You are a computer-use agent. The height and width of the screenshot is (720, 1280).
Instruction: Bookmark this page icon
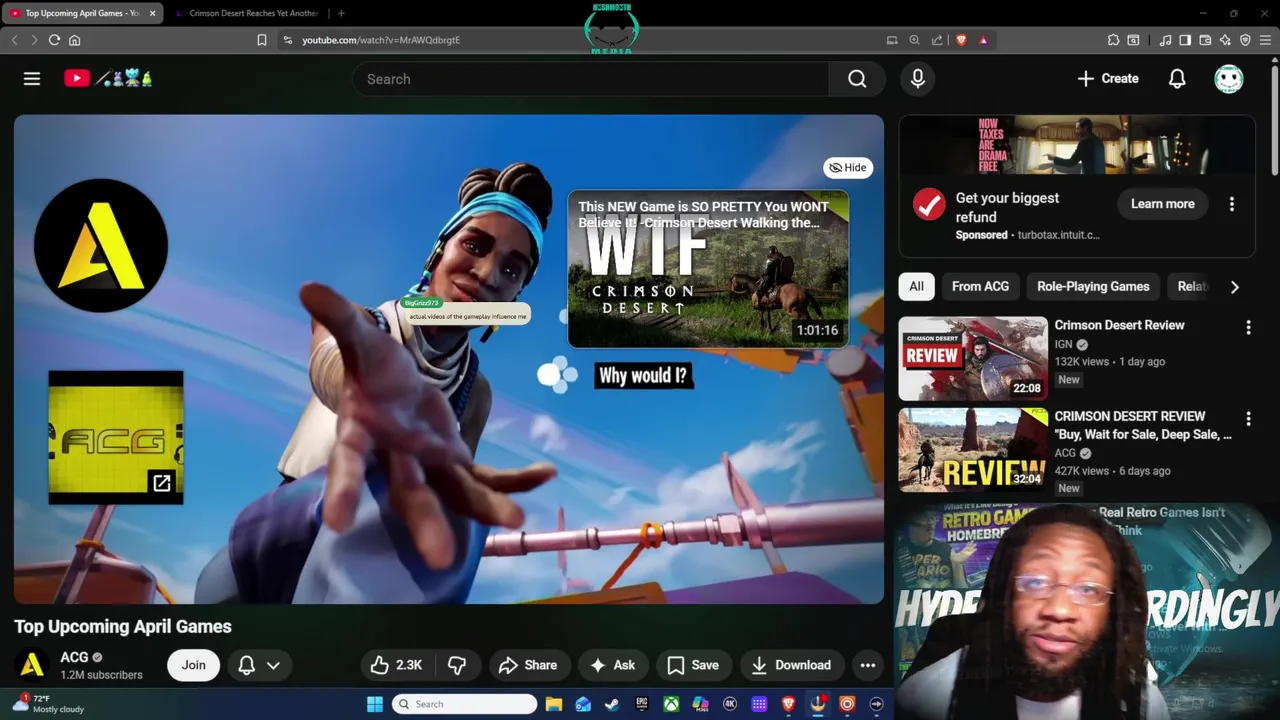pyautogui.click(x=261, y=40)
